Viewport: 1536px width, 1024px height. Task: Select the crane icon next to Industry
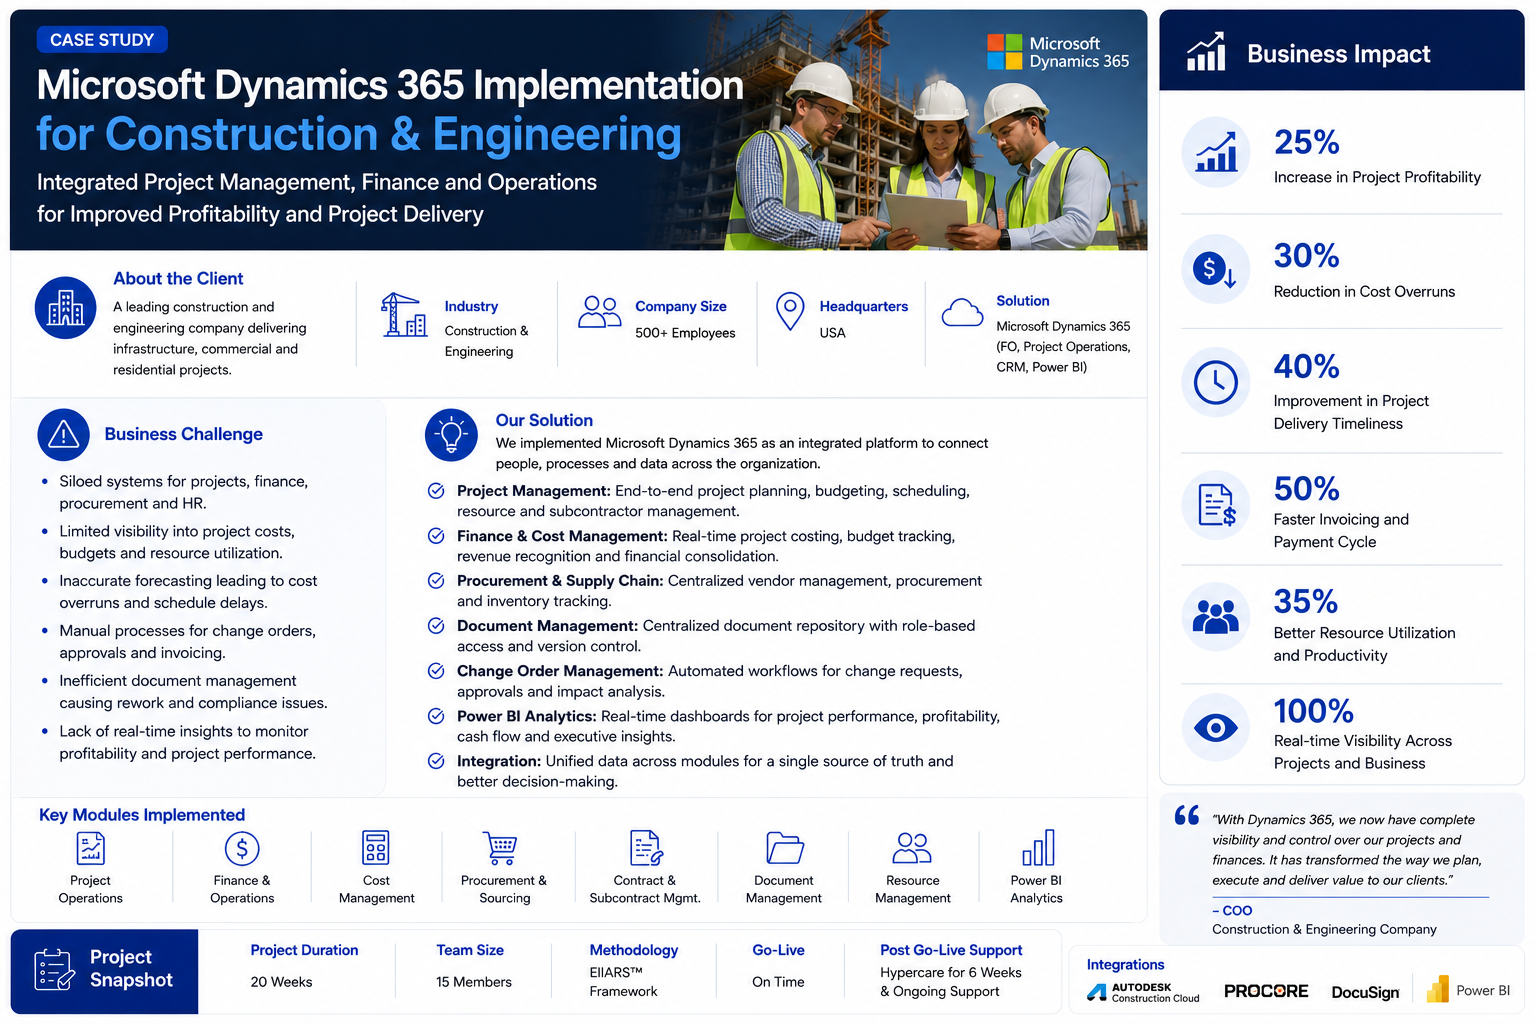[x=404, y=315]
